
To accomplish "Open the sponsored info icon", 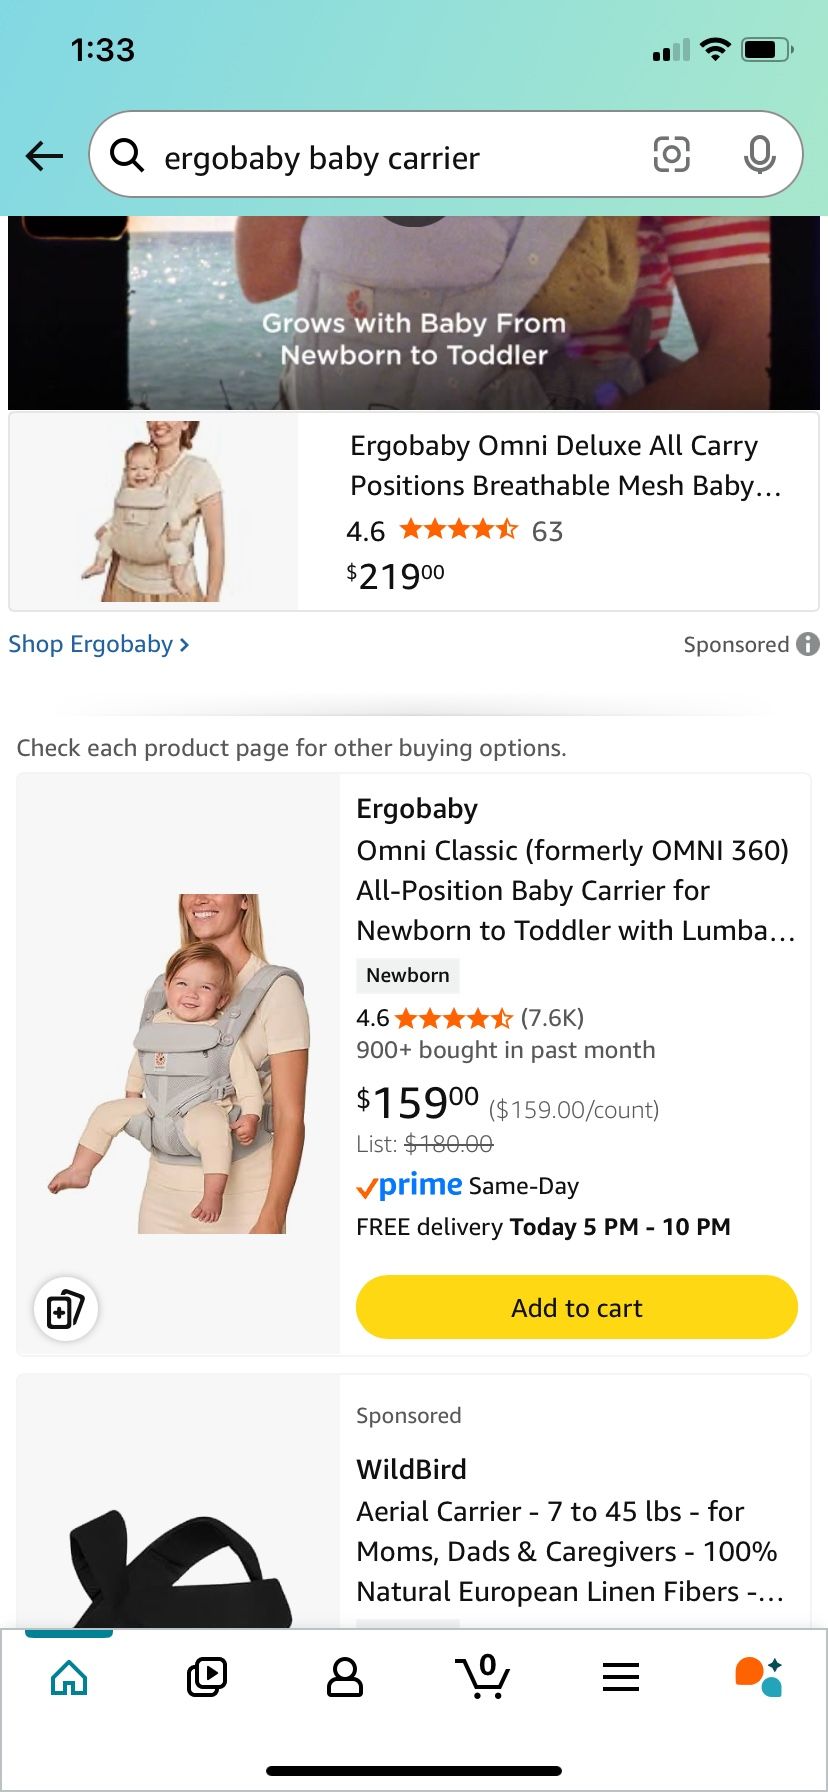I will (x=808, y=644).
